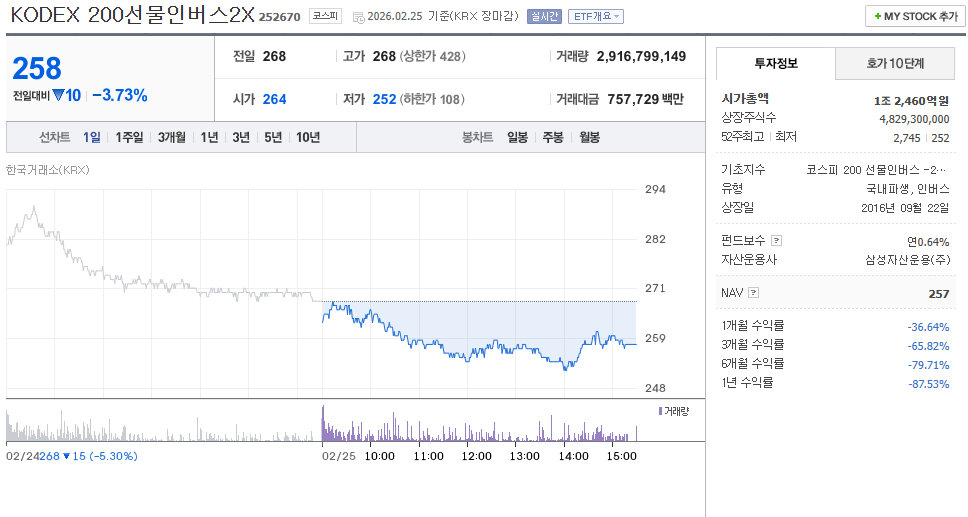The image size is (968, 517).
Task: Show the 일봉 candlestick chart
Action: click(517, 137)
